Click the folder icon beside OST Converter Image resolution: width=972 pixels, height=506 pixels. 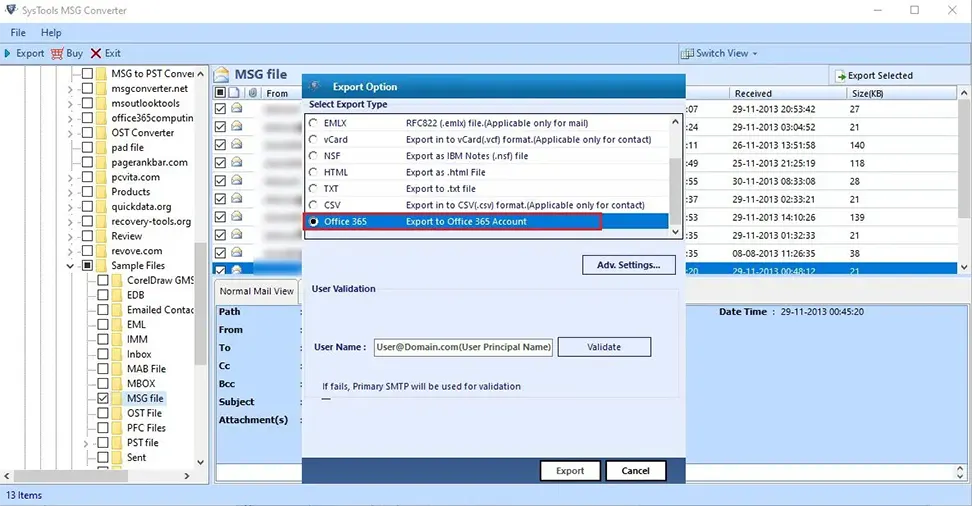pyautogui.click(x=102, y=133)
